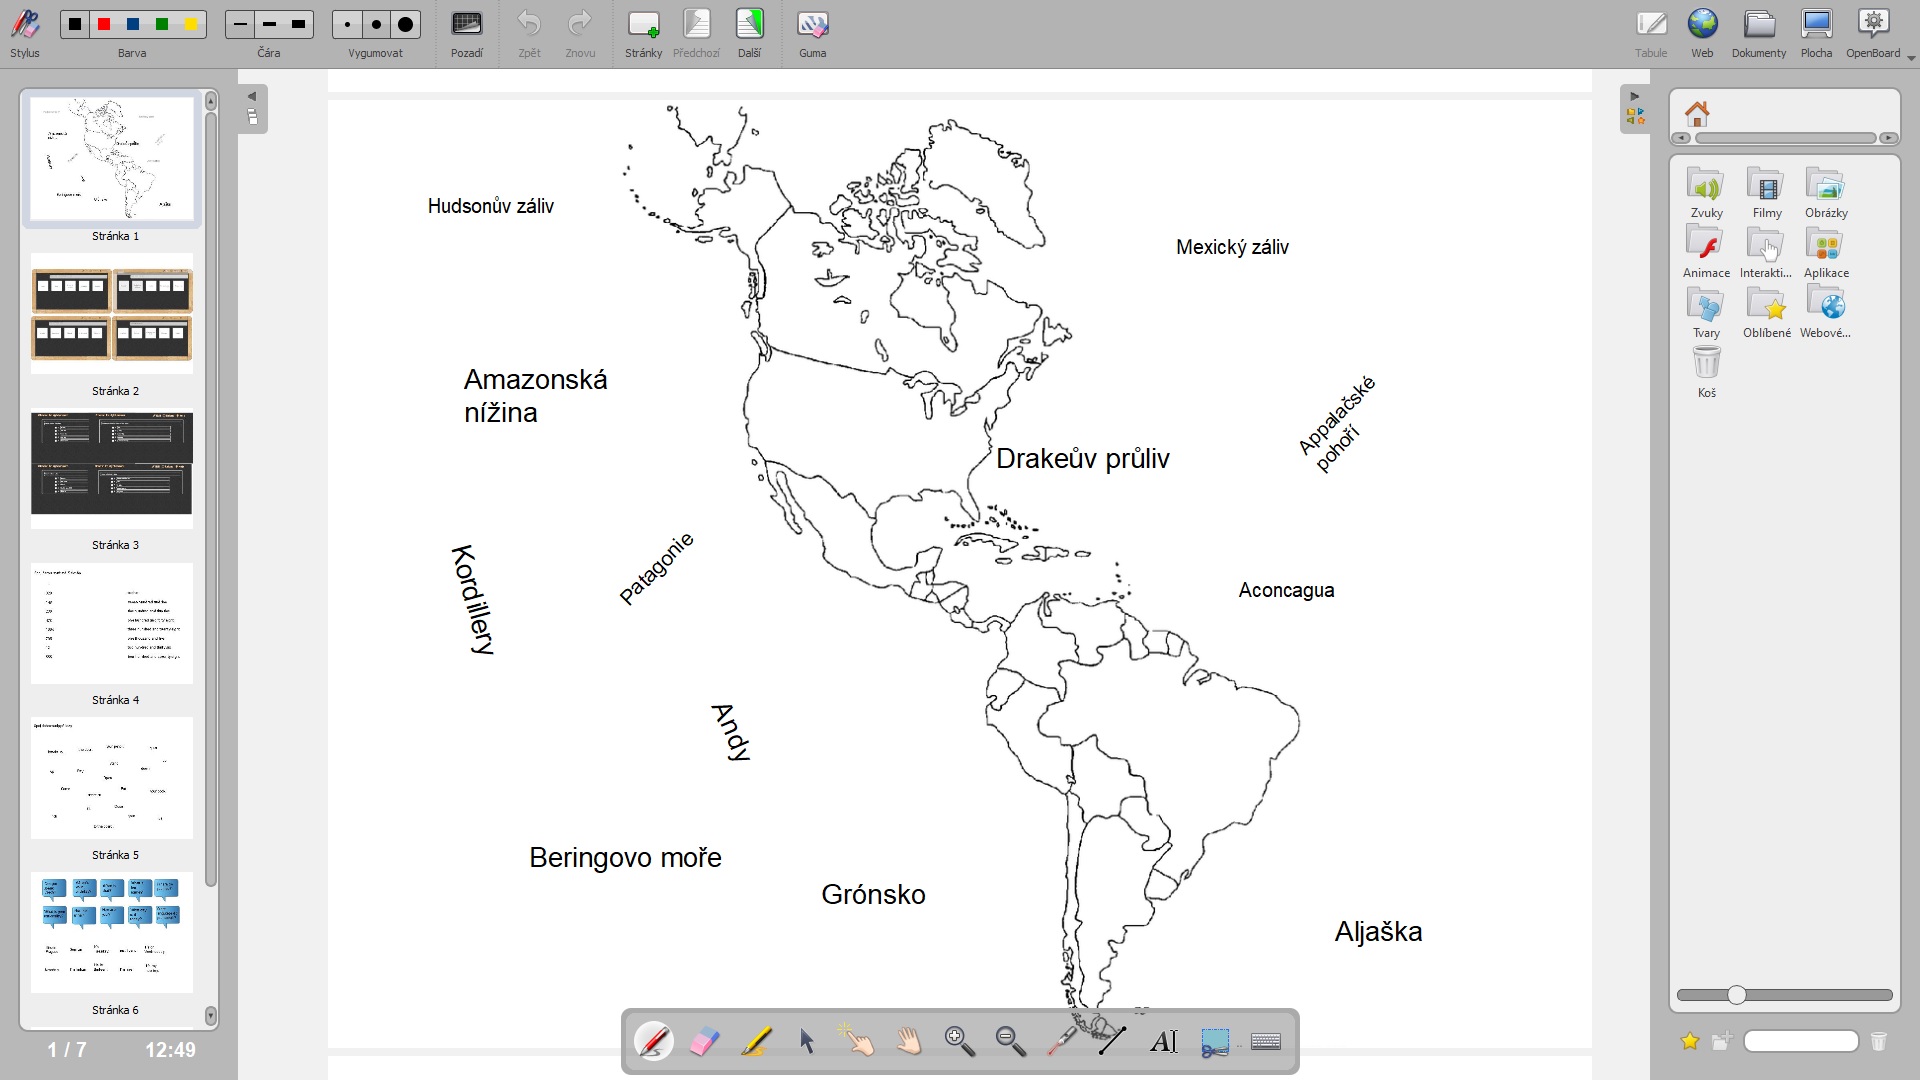
Task: Select the line drawing tool
Action: pyautogui.click(x=1114, y=1042)
